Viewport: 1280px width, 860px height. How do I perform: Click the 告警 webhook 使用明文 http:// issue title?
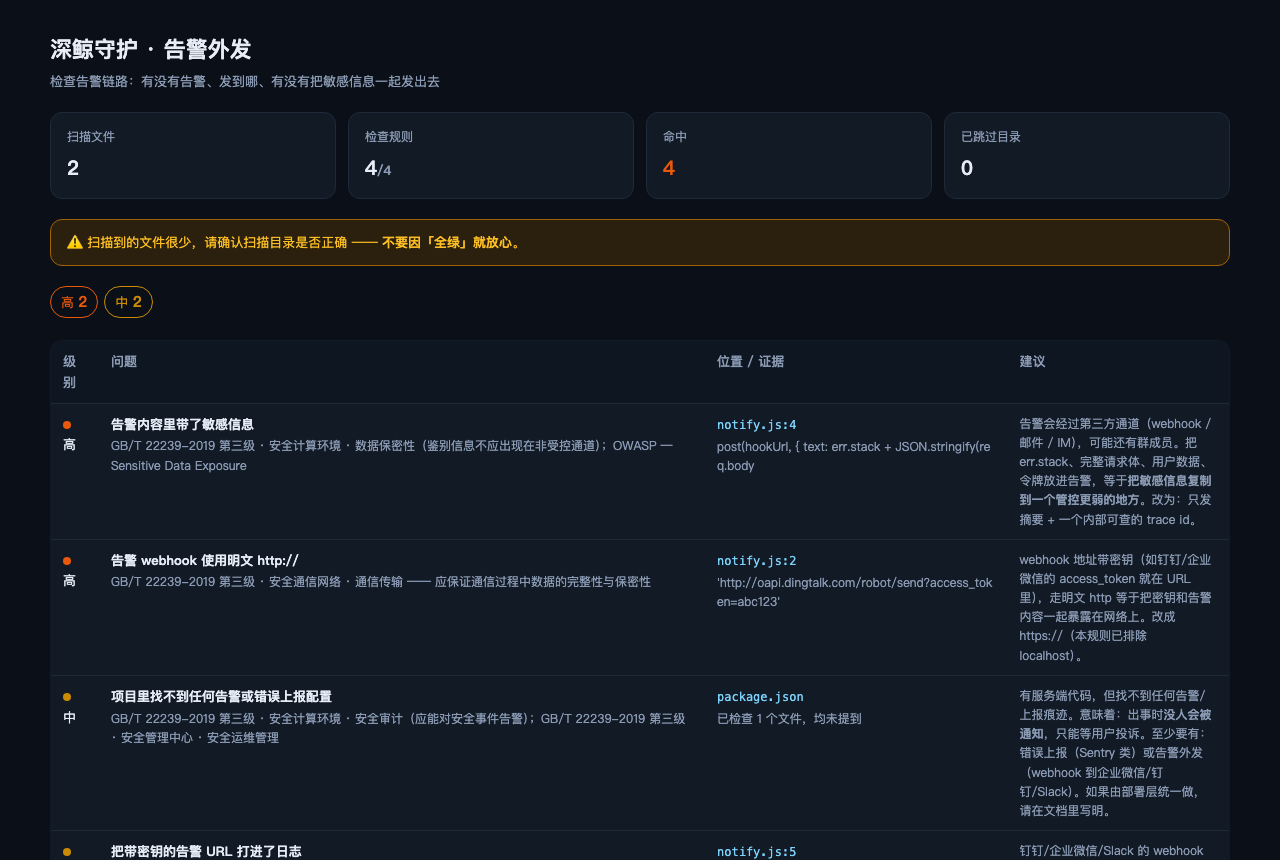click(205, 561)
